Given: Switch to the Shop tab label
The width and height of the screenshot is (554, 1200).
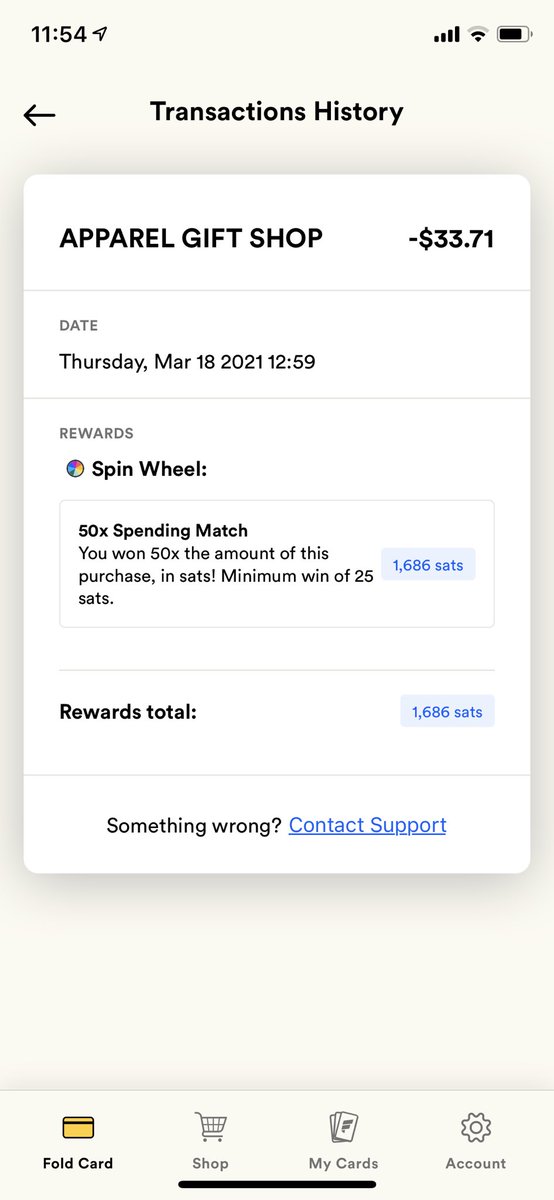Looking at the screenshot, I should [210, 1163].
